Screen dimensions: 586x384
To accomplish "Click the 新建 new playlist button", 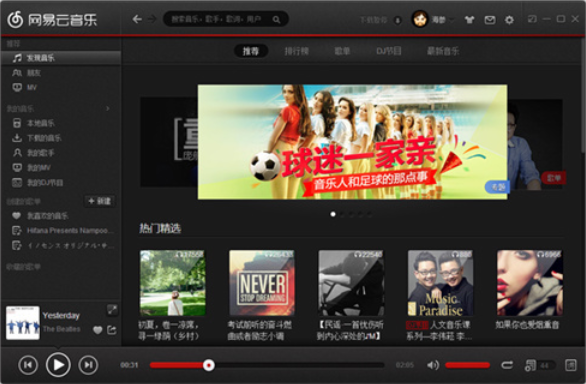I will point(99,201).
